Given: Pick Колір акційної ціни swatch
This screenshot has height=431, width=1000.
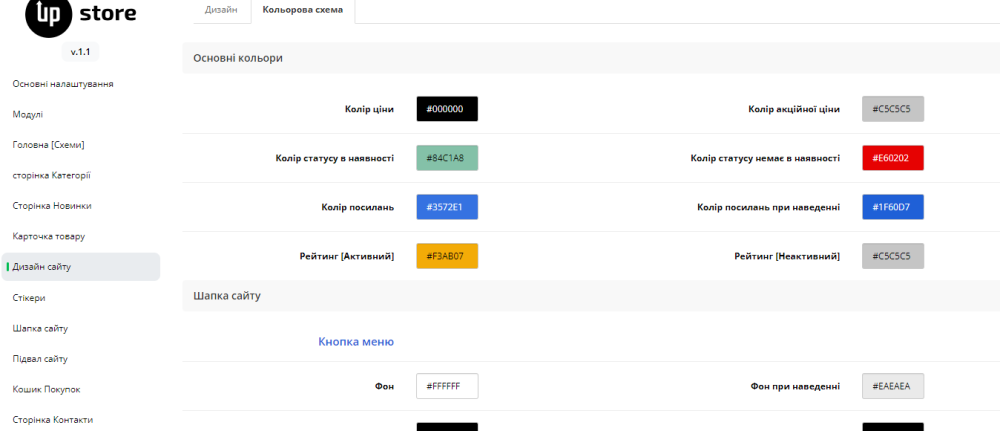Looking at the screenshot, I should 893,109.
